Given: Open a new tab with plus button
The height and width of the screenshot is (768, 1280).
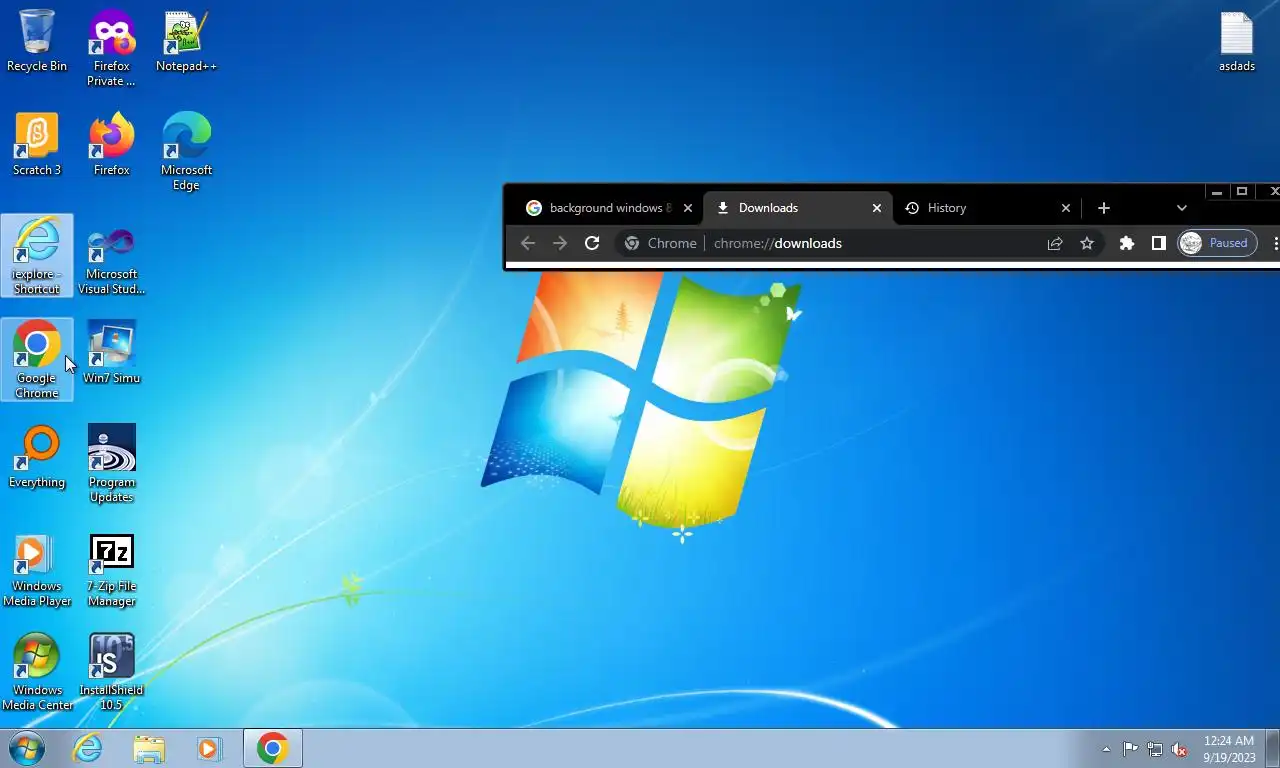Looking at the screenshot, I should coord(1104,208).
